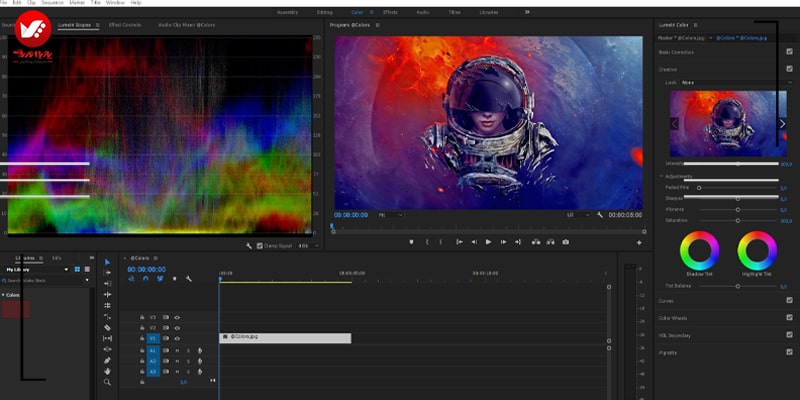The height and width of the screenshot is (400, 800).
Task: Select the Pen tool
Action: pyautogui.click(x=107, y=360)
